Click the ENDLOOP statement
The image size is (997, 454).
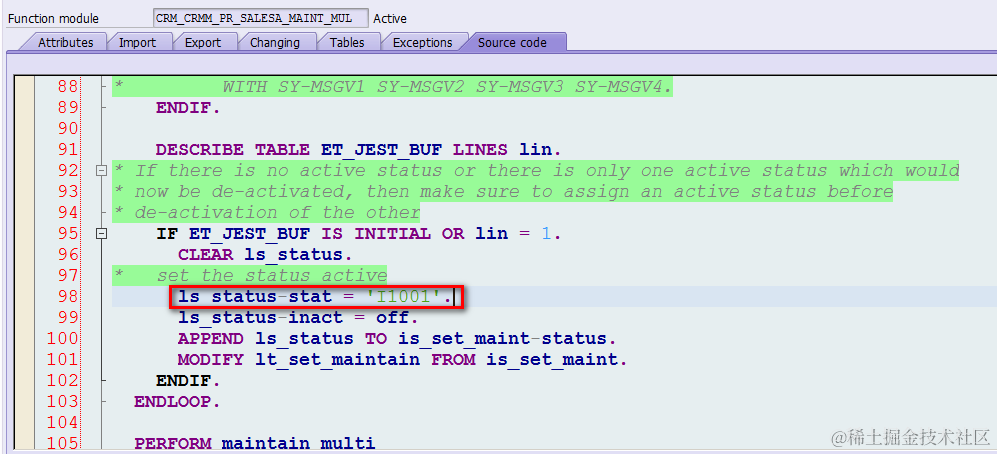177,401
